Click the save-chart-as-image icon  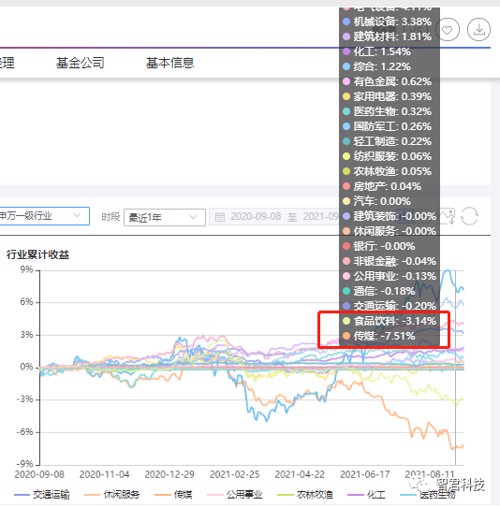pos(447,216)
